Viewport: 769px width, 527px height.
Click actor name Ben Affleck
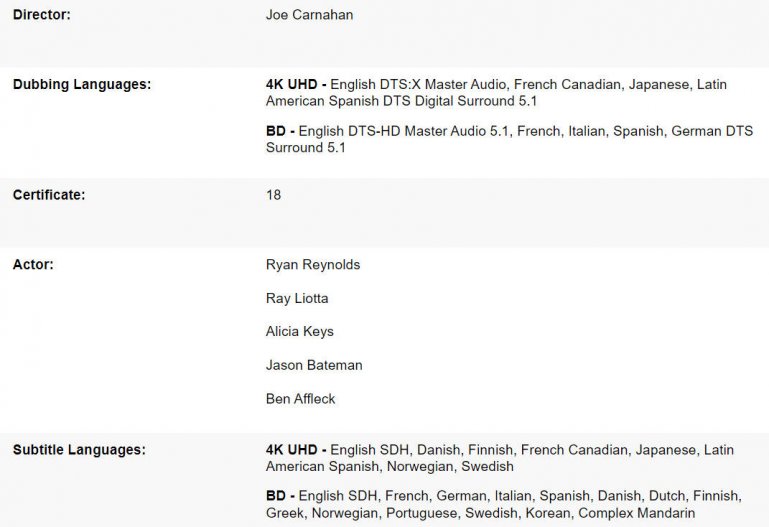(x=301, y=398)
